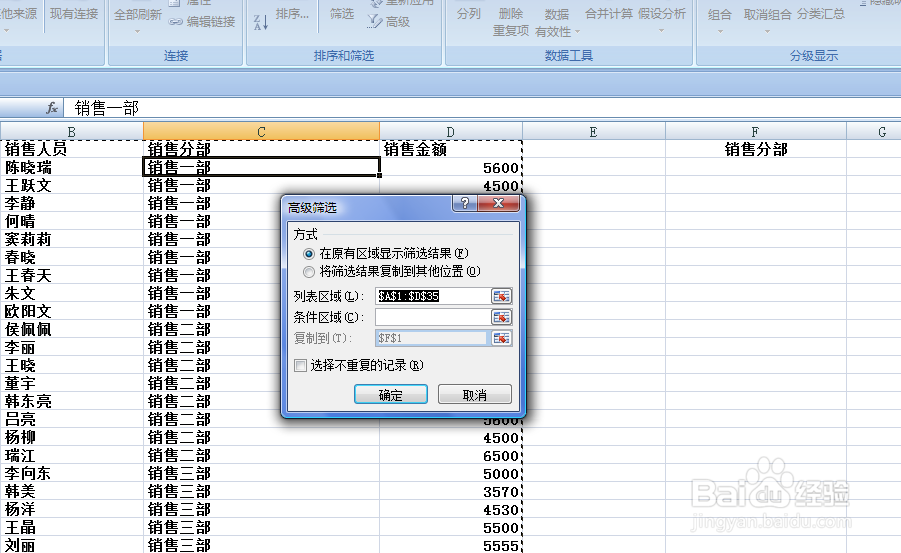Click cell 销售金额 header
This screenshot has height=553, width=901.
(x=450, y=149)
